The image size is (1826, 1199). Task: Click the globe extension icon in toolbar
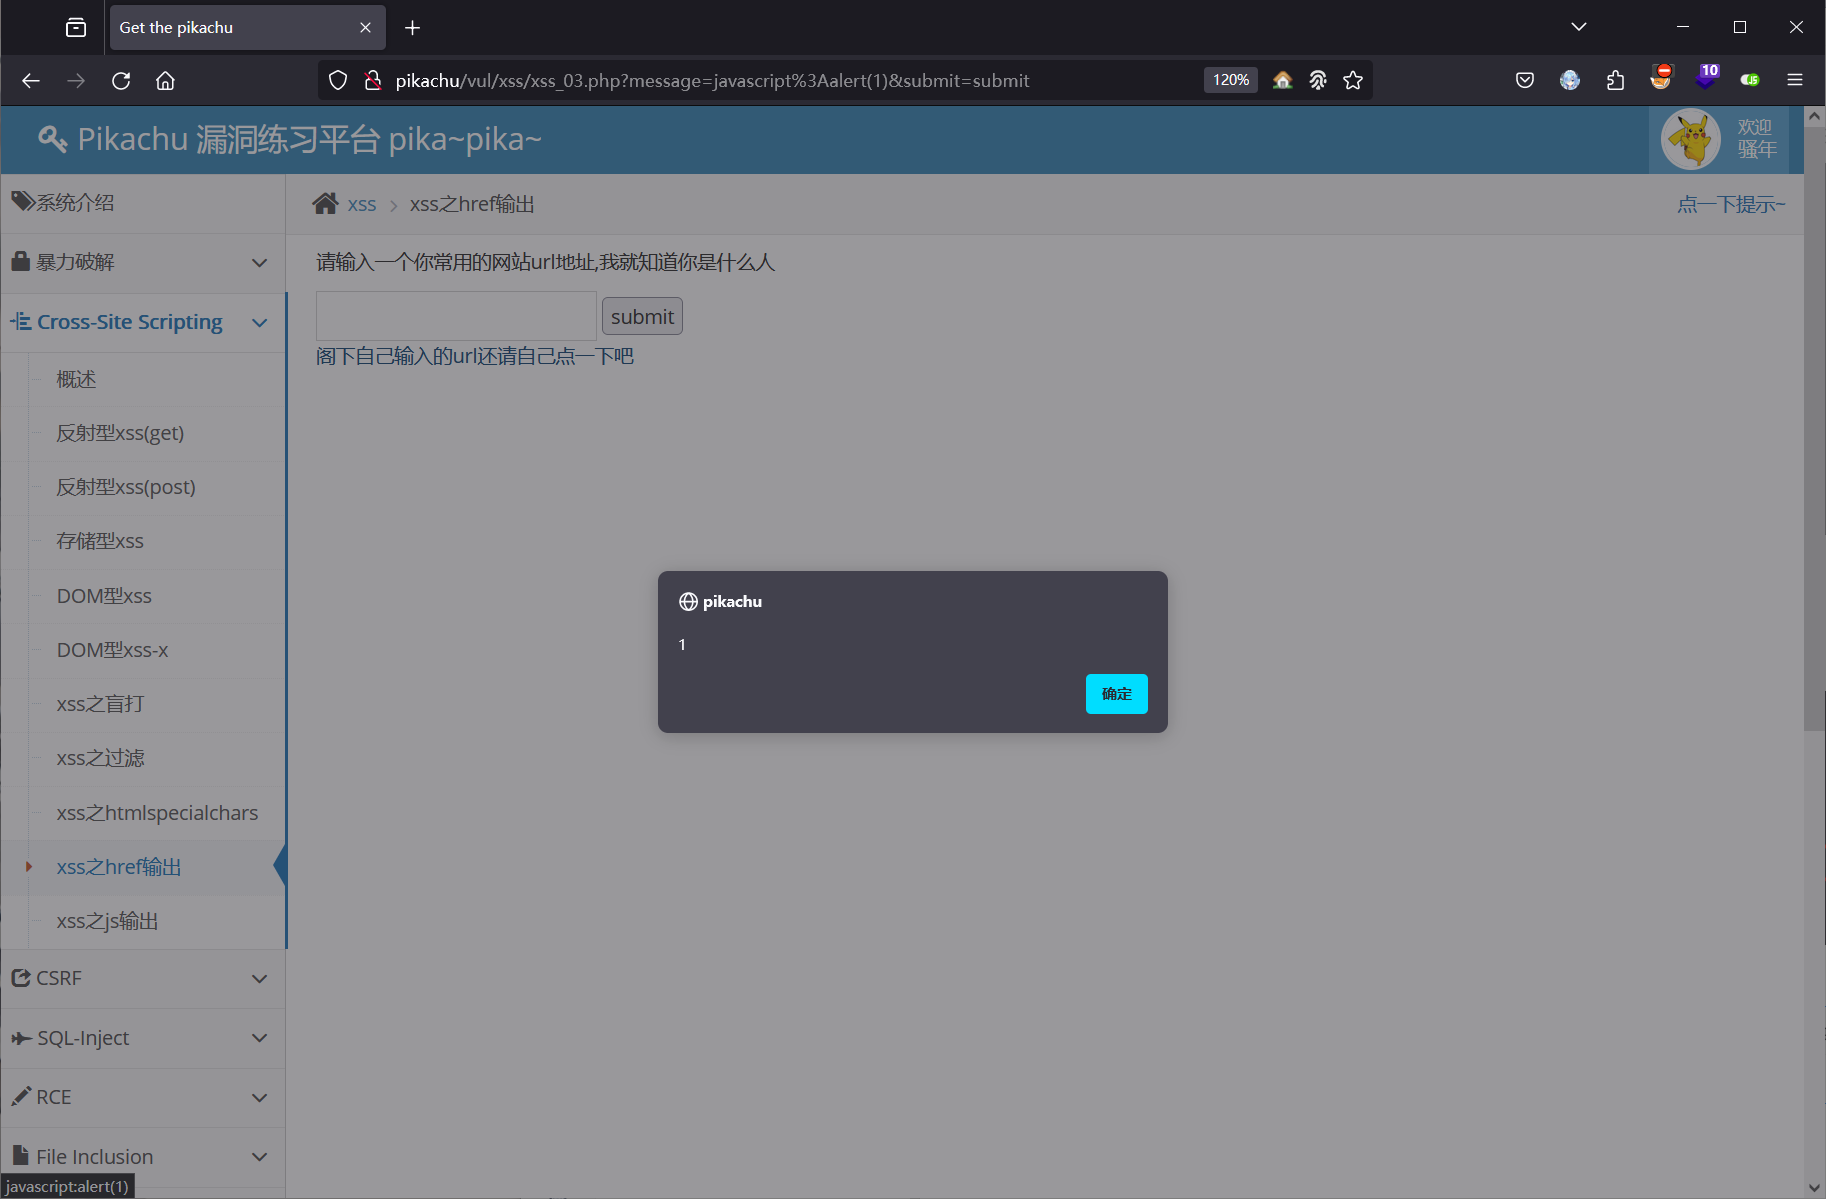[1570, 80]
